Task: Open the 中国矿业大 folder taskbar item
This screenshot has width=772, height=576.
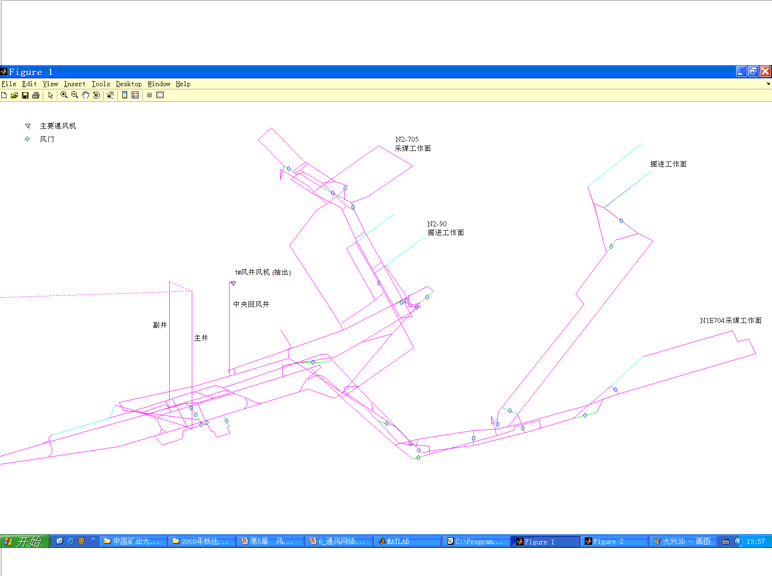Action: [x=133, y=542]
